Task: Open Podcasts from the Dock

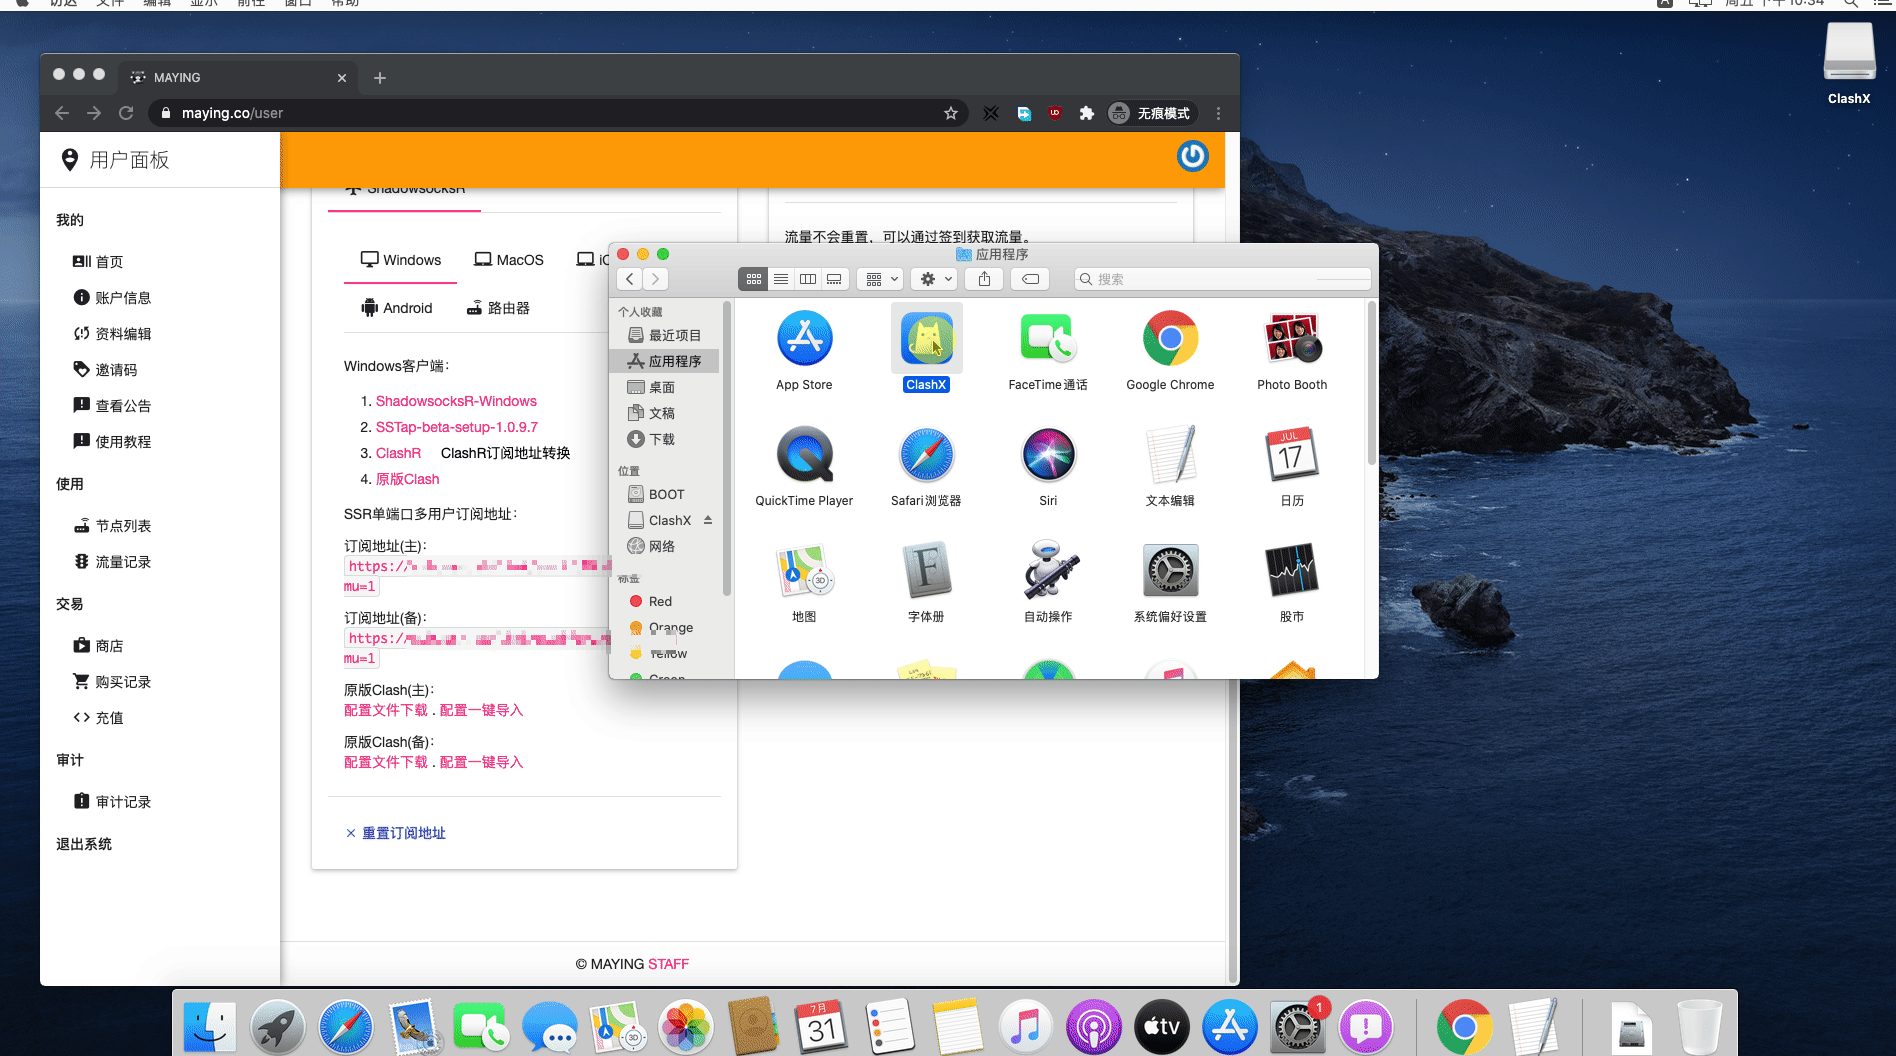Action: click(1094, 1026)
